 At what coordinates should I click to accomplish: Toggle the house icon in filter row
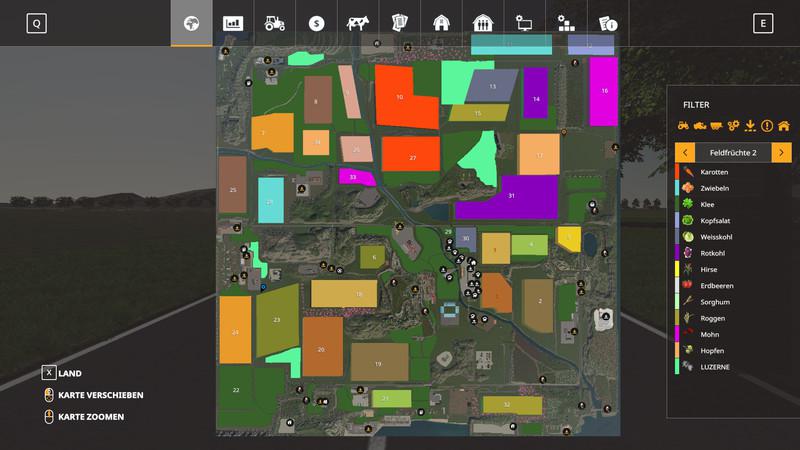tap(783, 126)
